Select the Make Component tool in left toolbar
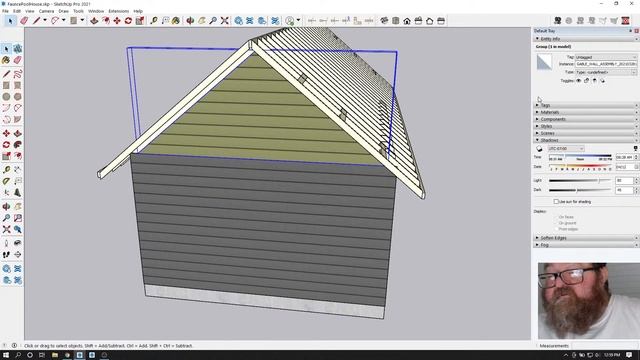The height and width of the screenshot is (360, 640). [x=18, y=49]
